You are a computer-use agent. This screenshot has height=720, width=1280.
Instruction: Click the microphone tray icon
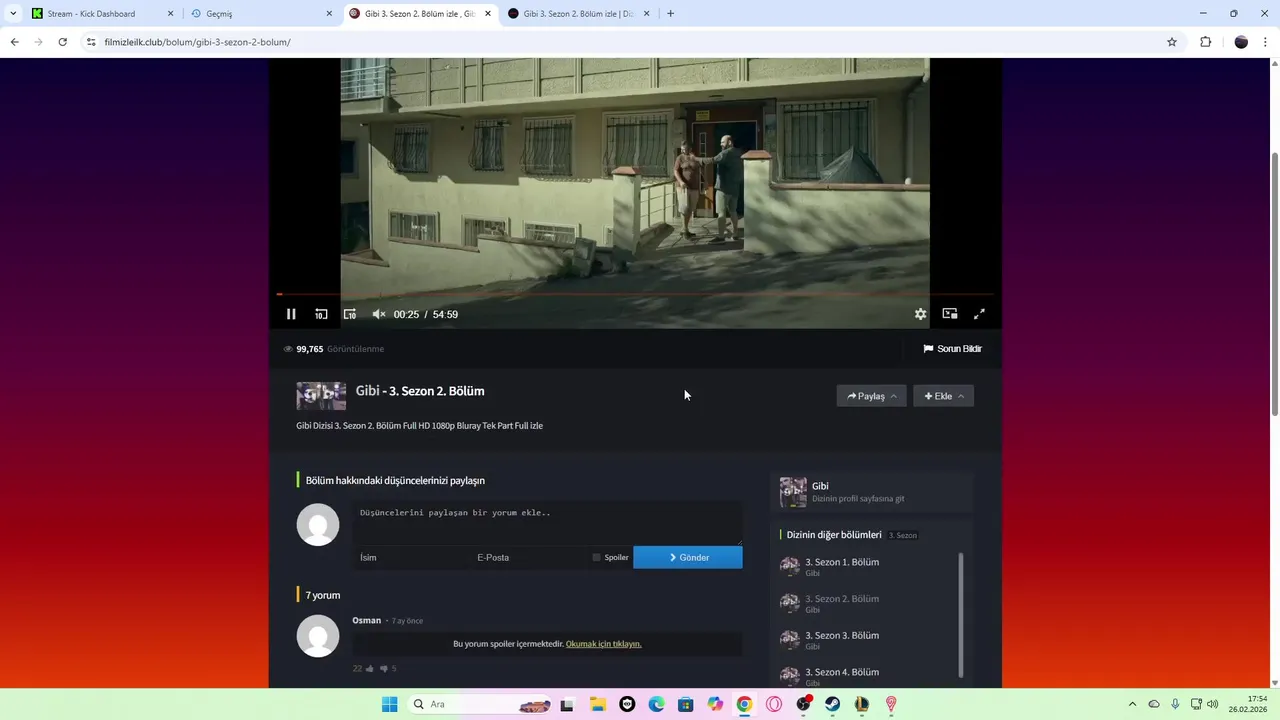[1175, 704]
